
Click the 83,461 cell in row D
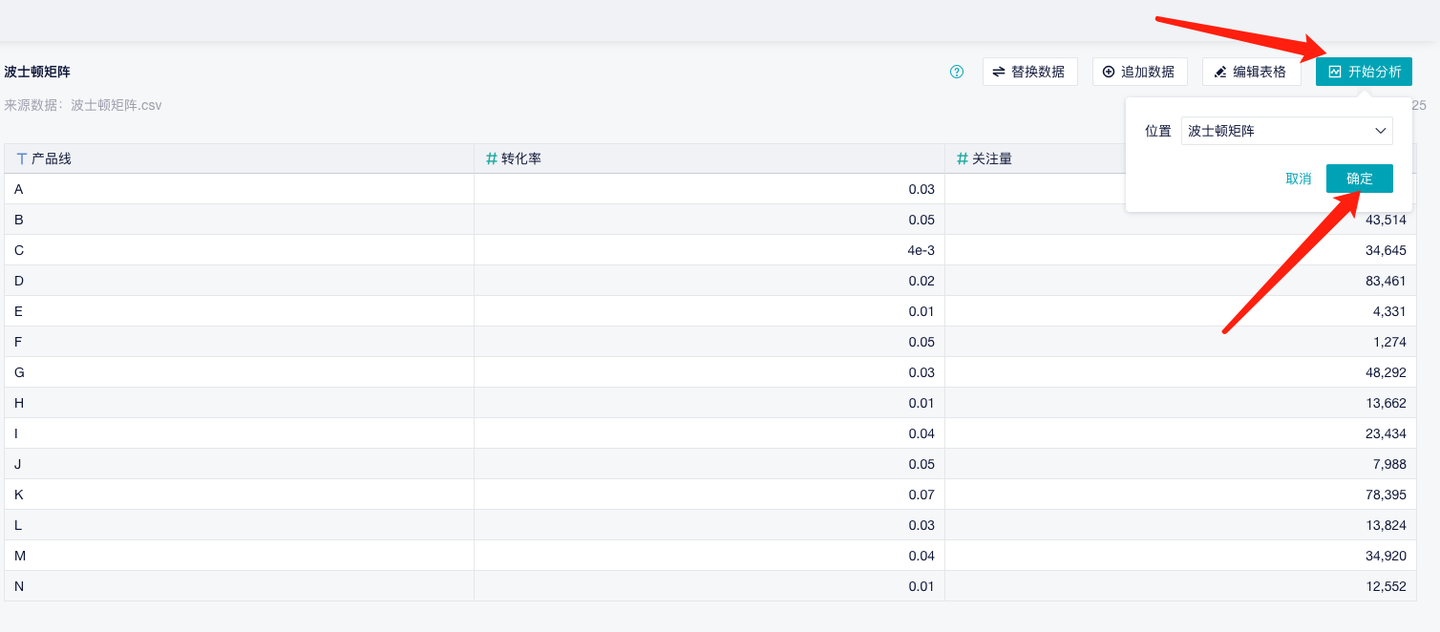coord(1385,281)
